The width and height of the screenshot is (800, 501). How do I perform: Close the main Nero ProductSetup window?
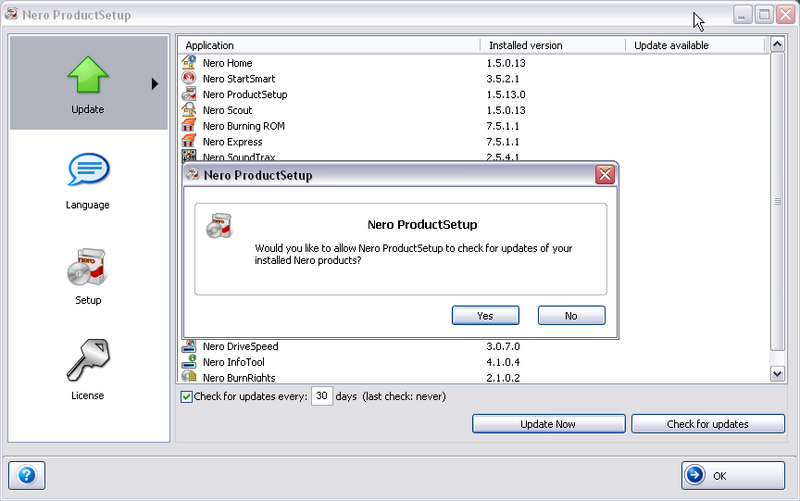point(785,14)
